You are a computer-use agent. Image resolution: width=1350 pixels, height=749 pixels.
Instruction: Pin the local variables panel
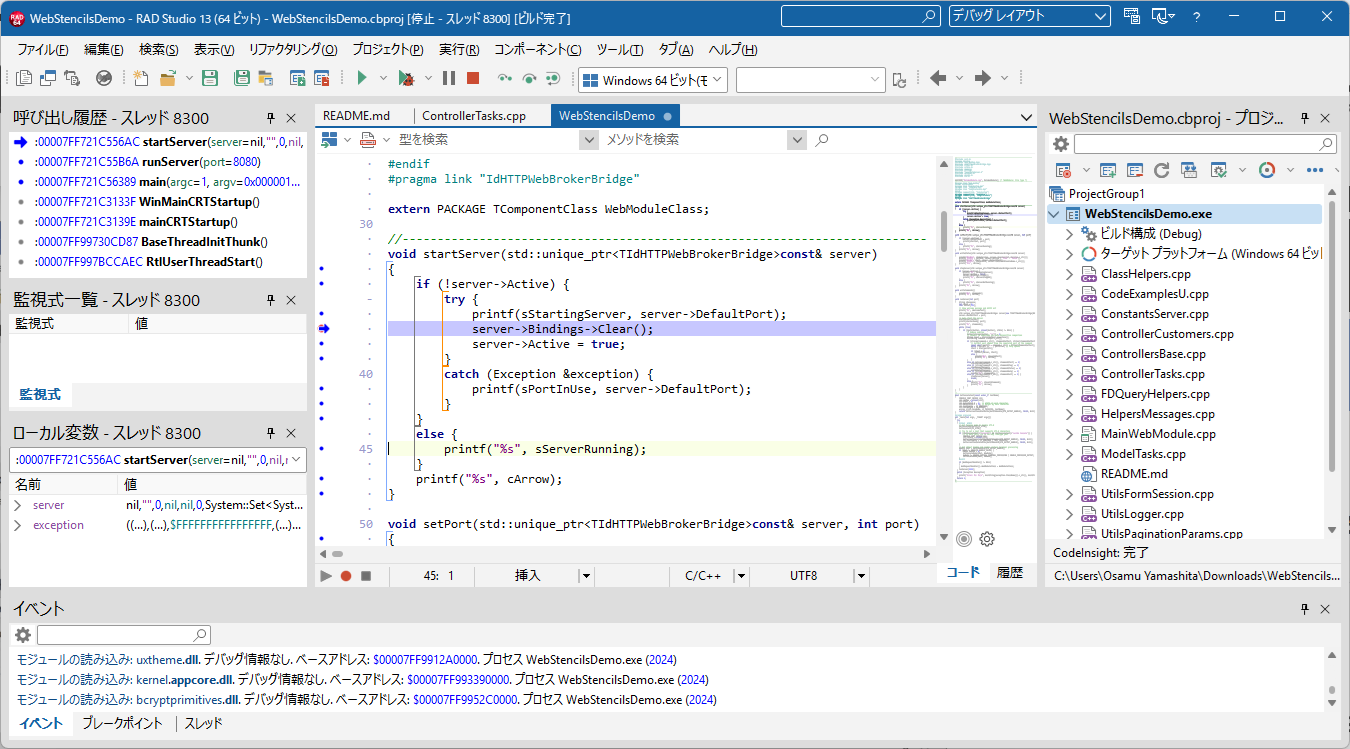coord(270,433)
